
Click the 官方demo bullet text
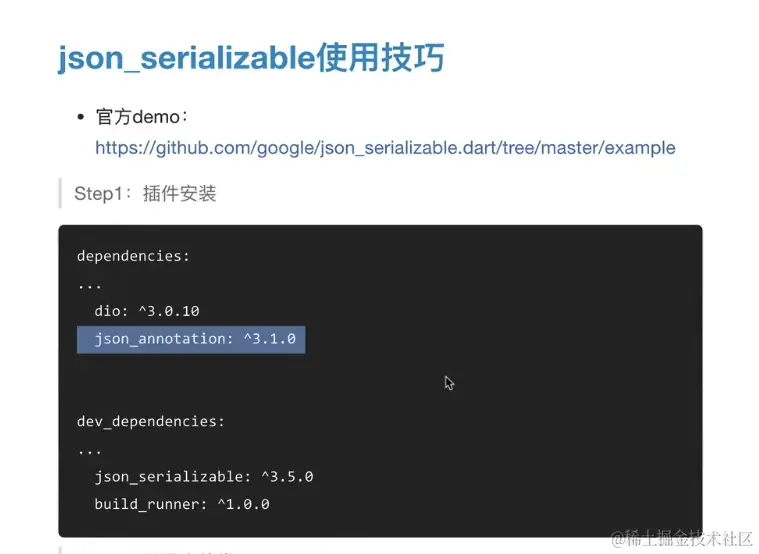[x=141, y=117]
